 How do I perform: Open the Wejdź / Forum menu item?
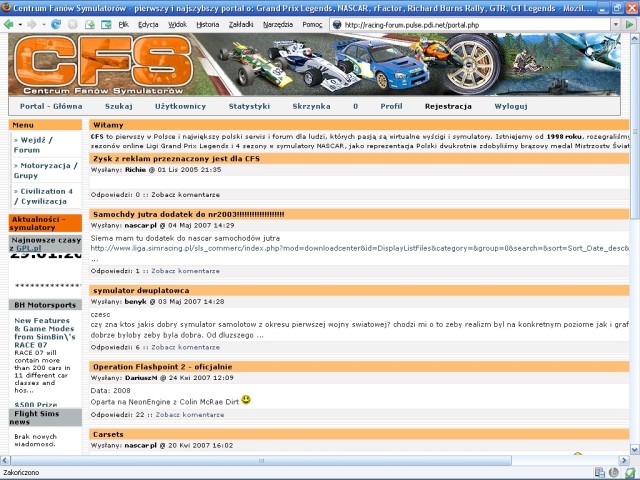33,145
